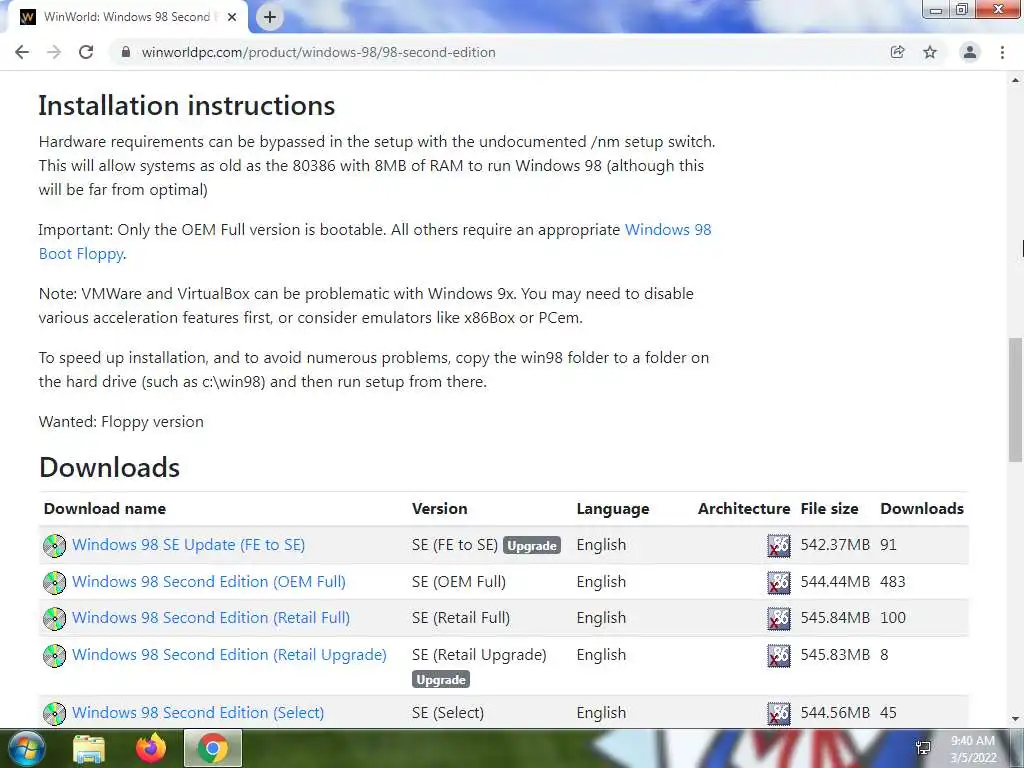Click the Download name column header
Image resolution: width=1024 pixels, height=768 pixels.
tap(104, 508)
